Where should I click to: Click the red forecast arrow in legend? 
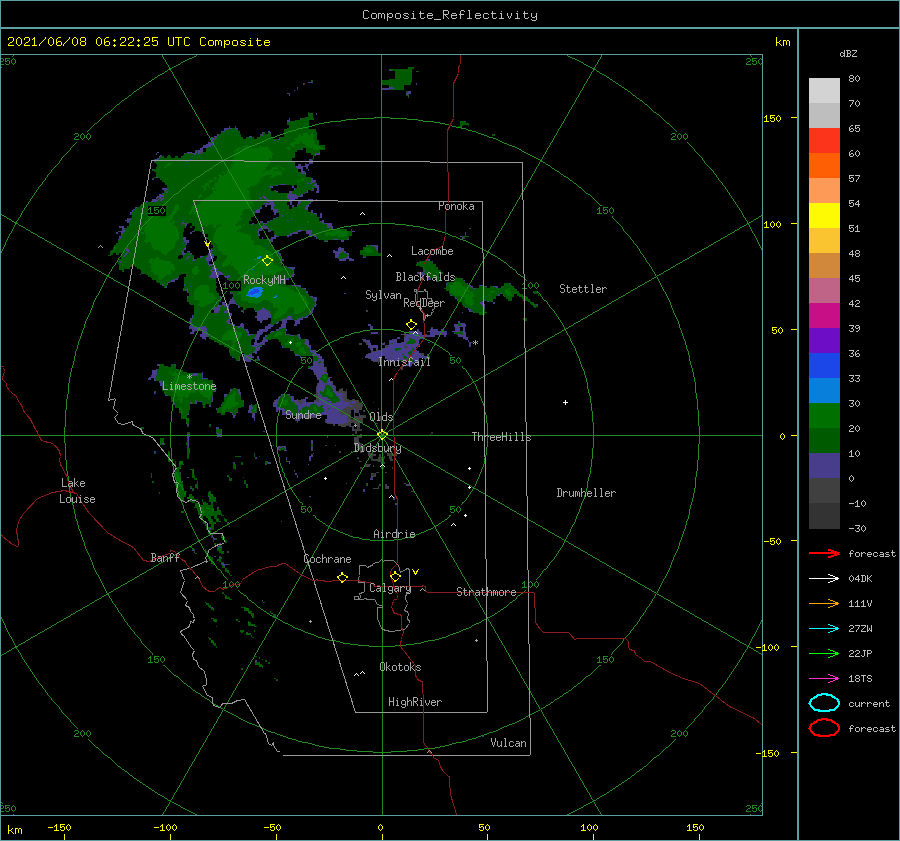(x=824, y=553)
